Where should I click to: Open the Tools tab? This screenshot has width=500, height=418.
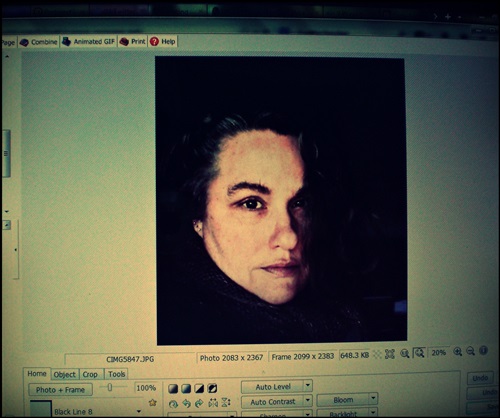tap(116, 374)
